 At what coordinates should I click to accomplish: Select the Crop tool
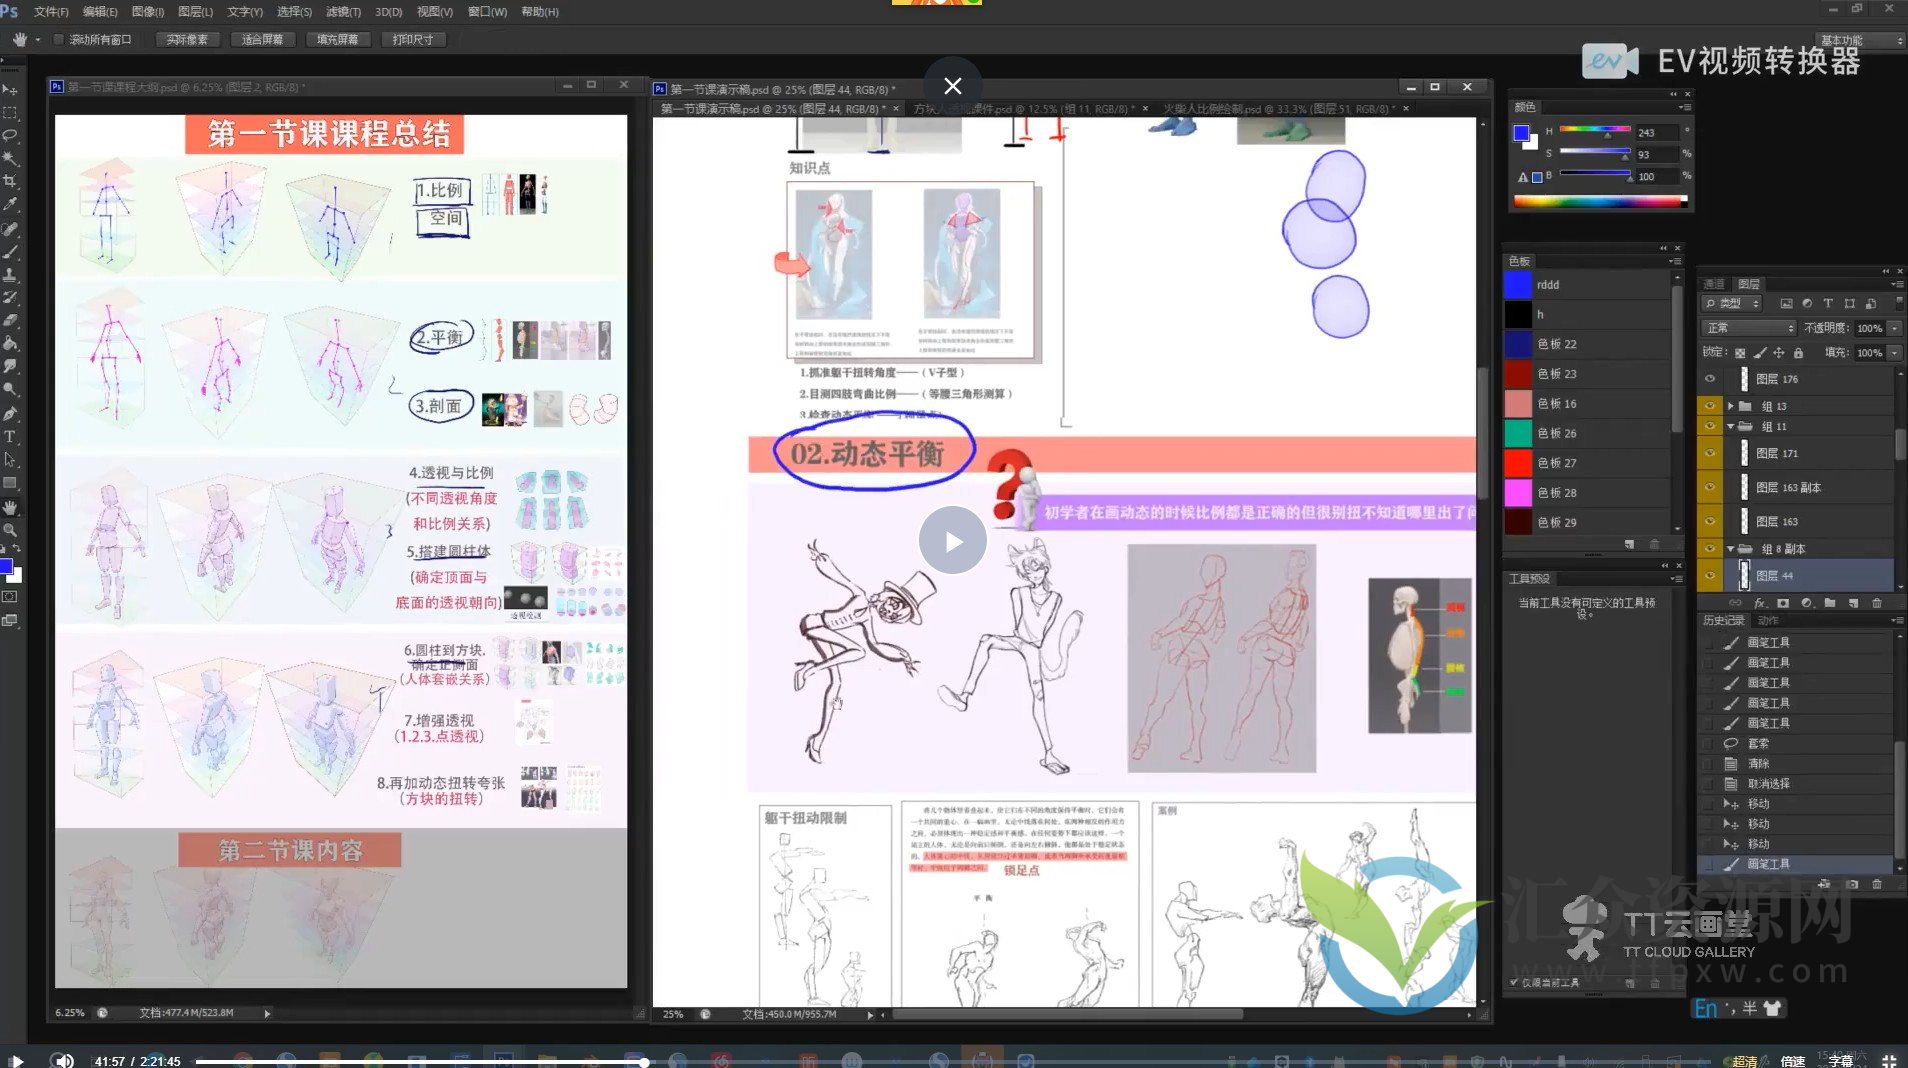(x=10, y=181)
